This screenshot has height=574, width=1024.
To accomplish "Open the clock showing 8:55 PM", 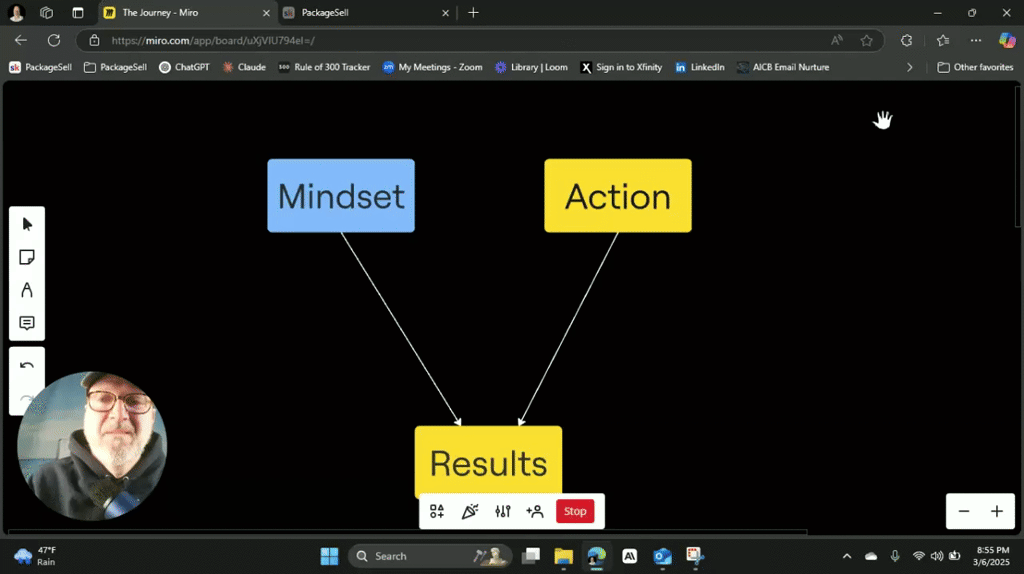I will pyautogui.click(x=991, y=556).
